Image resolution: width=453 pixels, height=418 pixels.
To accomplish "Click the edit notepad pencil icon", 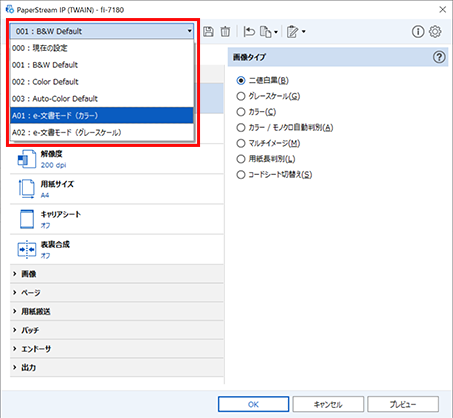I will [x=292, y=32].
